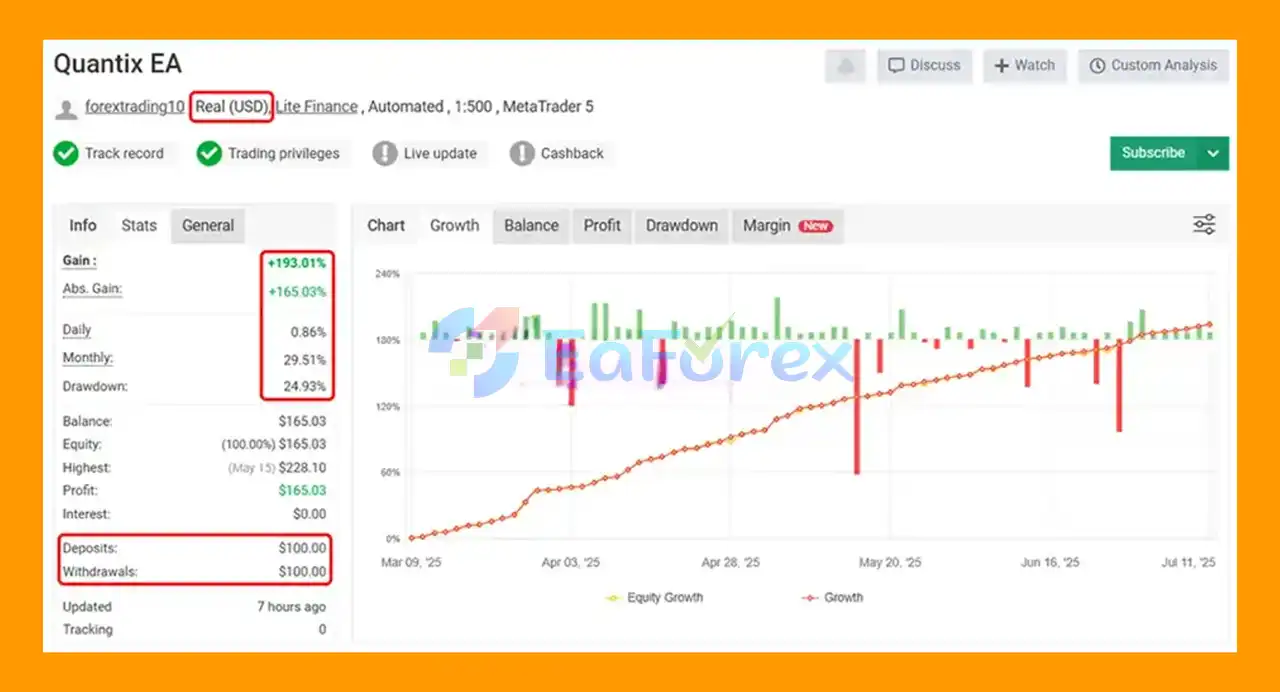Switch to the Info tab

tap(83, 225)
